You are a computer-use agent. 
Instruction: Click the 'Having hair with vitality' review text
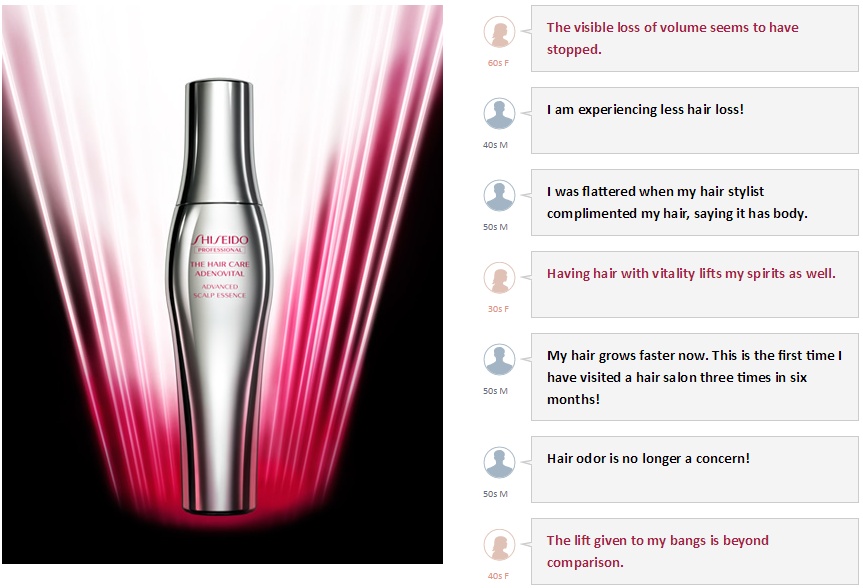[691, 274]
